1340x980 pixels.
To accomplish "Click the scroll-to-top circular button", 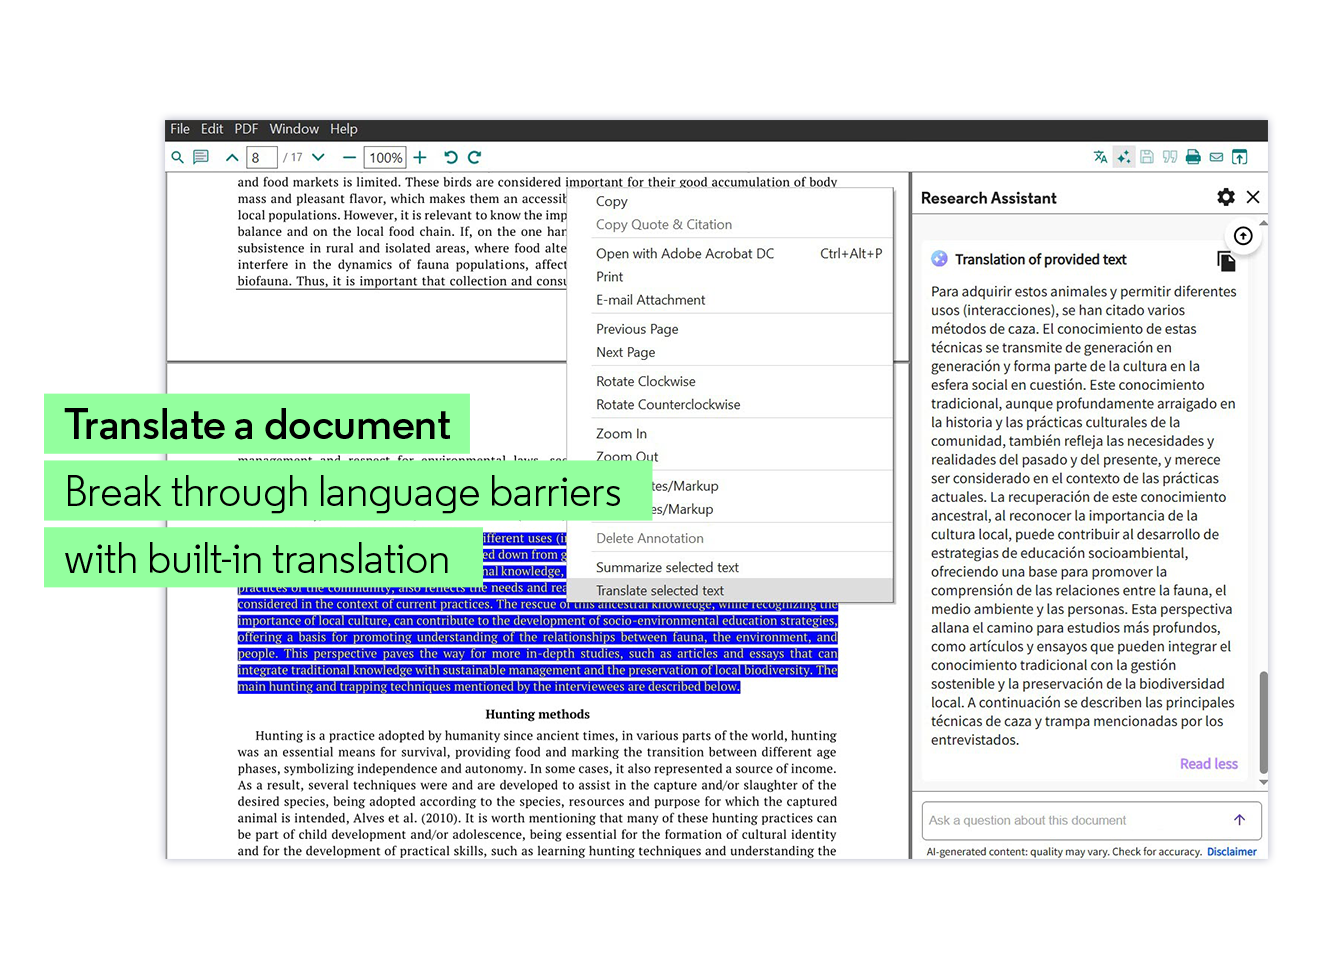I will (x=1243, y=236).
